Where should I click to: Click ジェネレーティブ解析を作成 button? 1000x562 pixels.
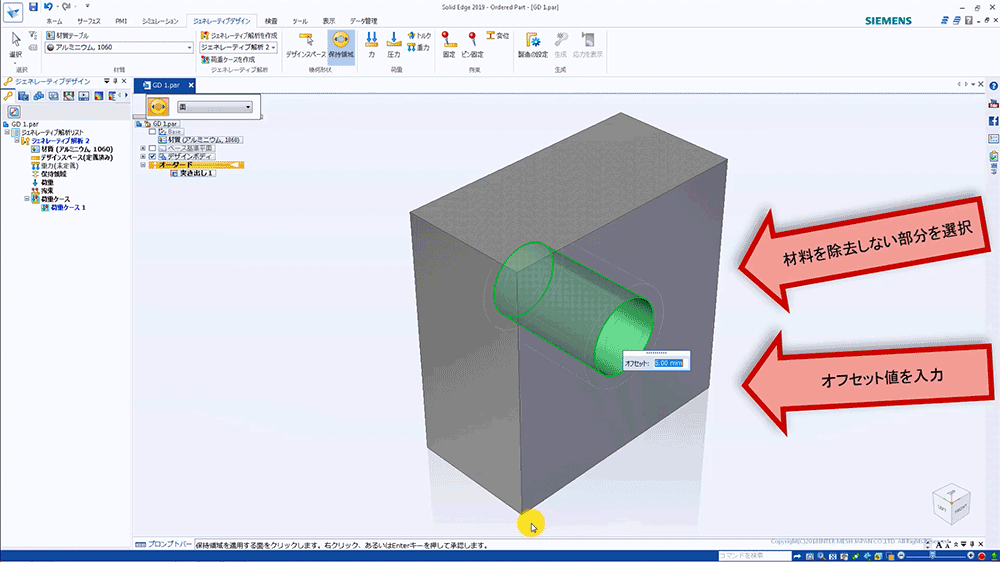coord(239,36)
